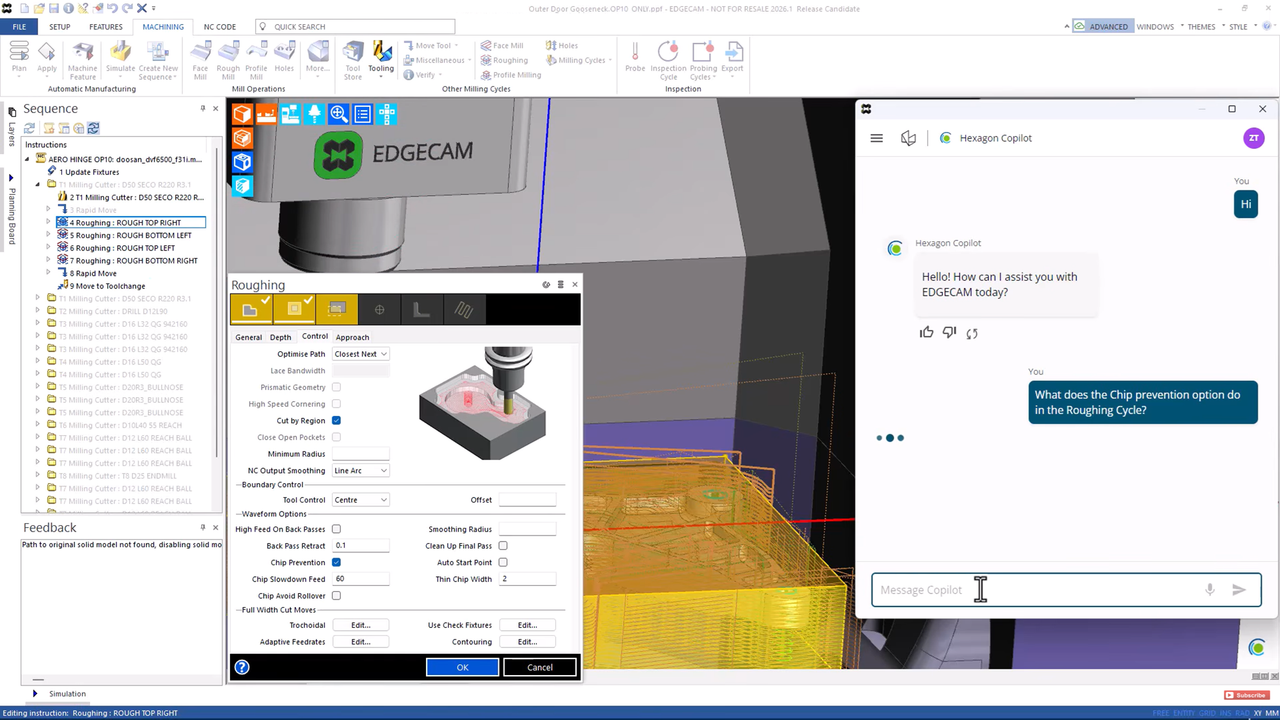
Task: Enable Clean Up Final Pass
Action: [x=503, y=546]
